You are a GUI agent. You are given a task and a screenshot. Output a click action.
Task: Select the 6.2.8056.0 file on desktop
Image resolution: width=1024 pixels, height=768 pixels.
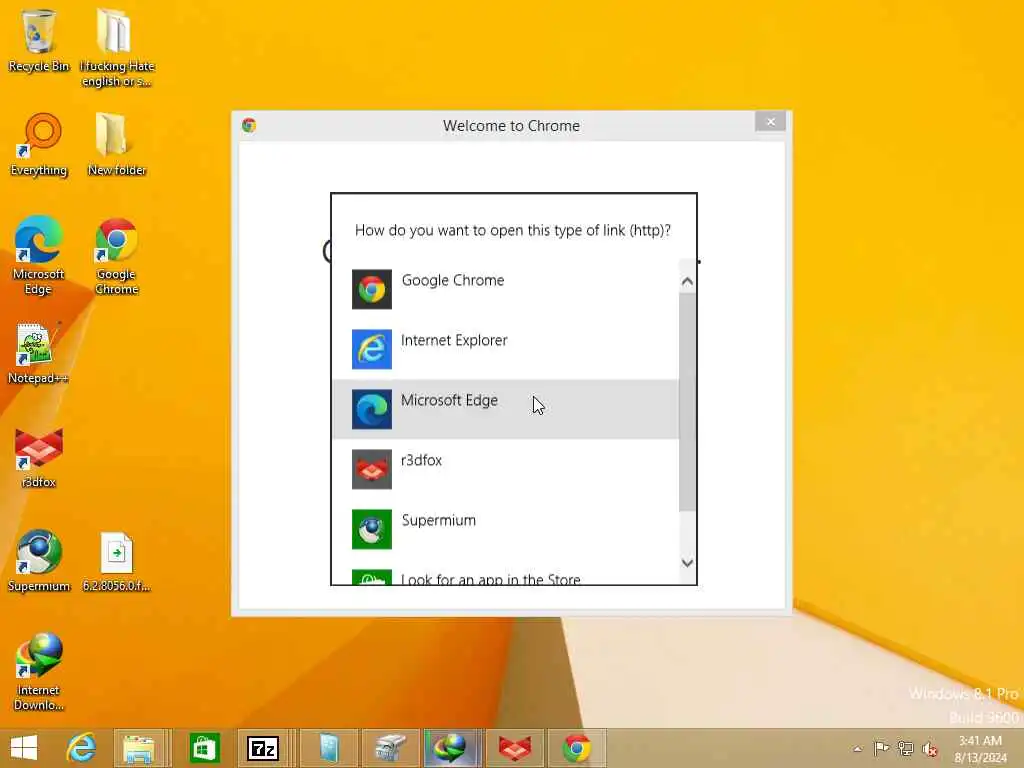pyautogui.click(x=117, y=561)
